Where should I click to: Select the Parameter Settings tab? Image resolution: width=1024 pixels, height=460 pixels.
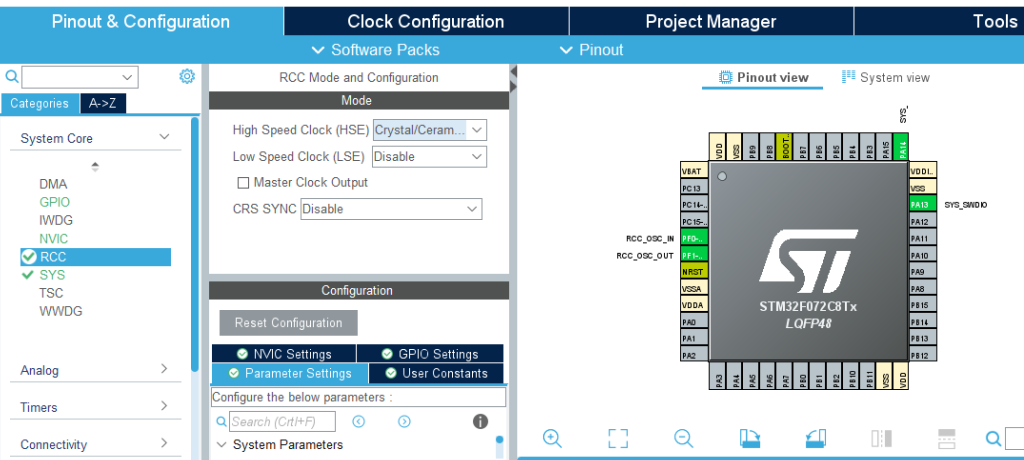pos(290,373)
